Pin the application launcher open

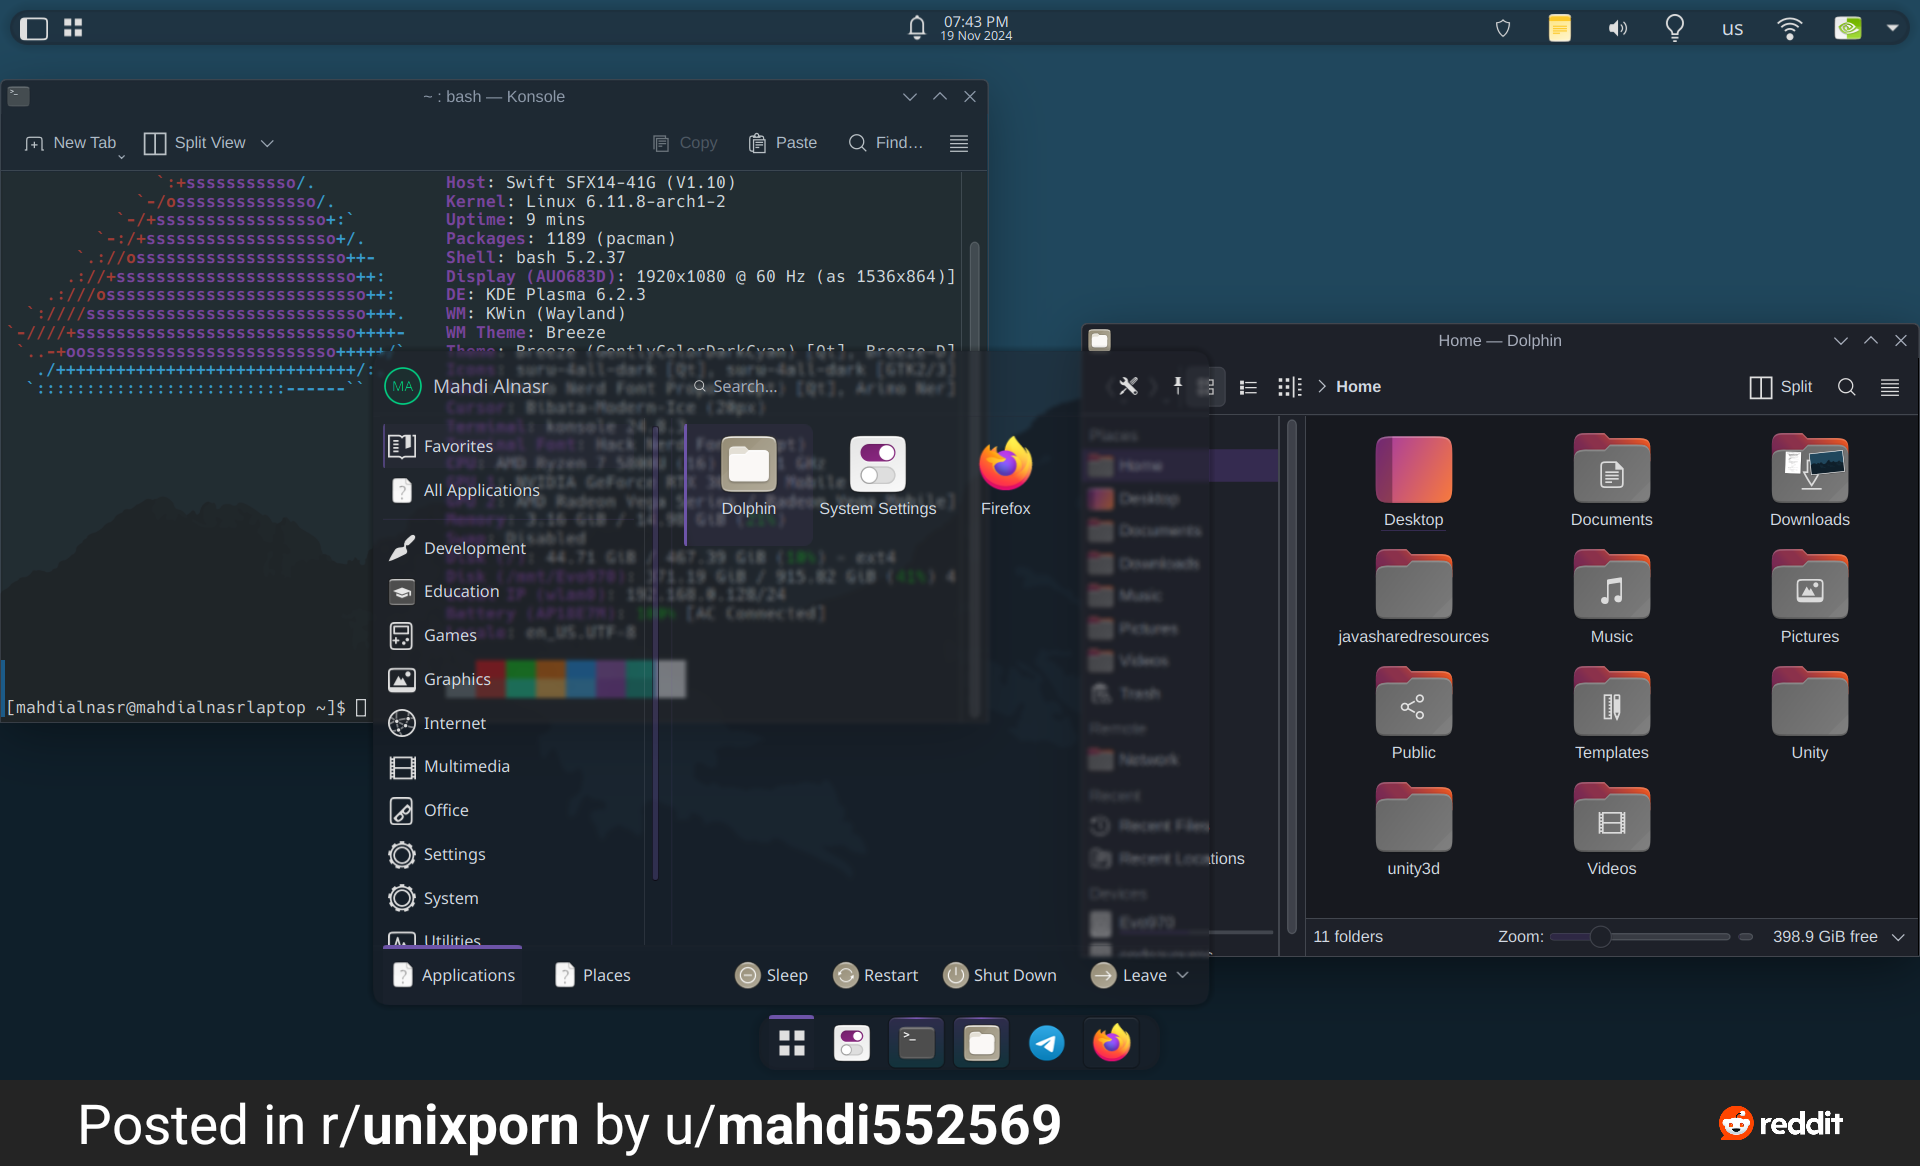(x=1178, y=386)
